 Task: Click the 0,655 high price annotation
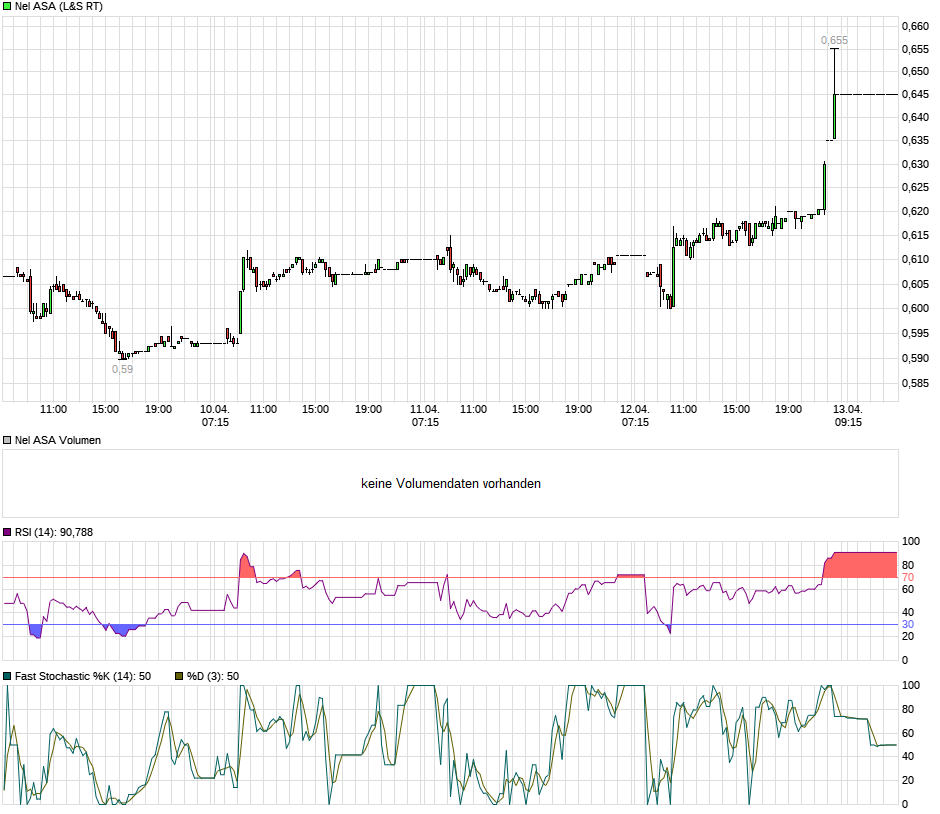pos(834,40)
